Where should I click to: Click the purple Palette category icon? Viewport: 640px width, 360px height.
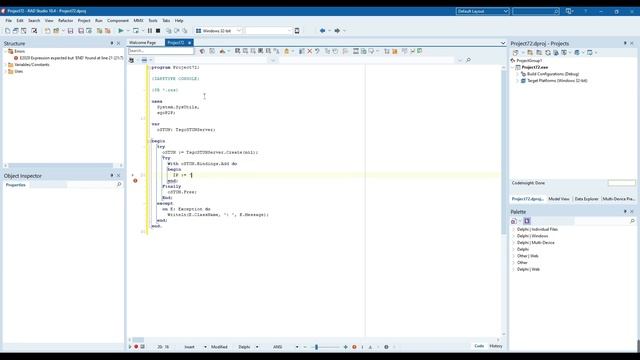click(x=527, y=221)
